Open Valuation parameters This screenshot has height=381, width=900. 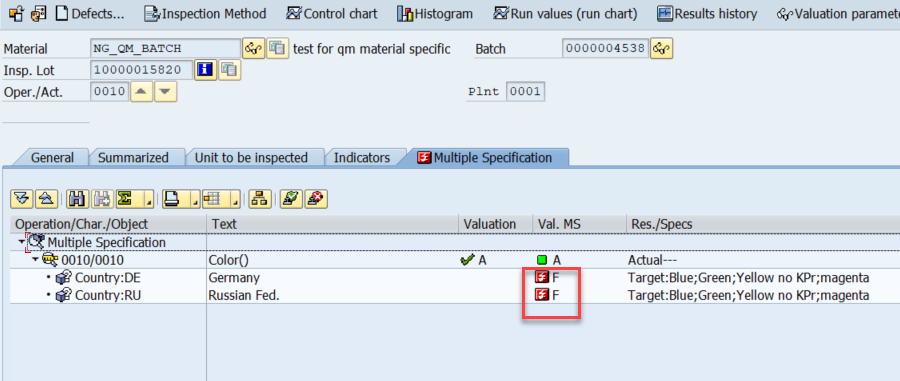pyautogui.click(x=837, y=13)
